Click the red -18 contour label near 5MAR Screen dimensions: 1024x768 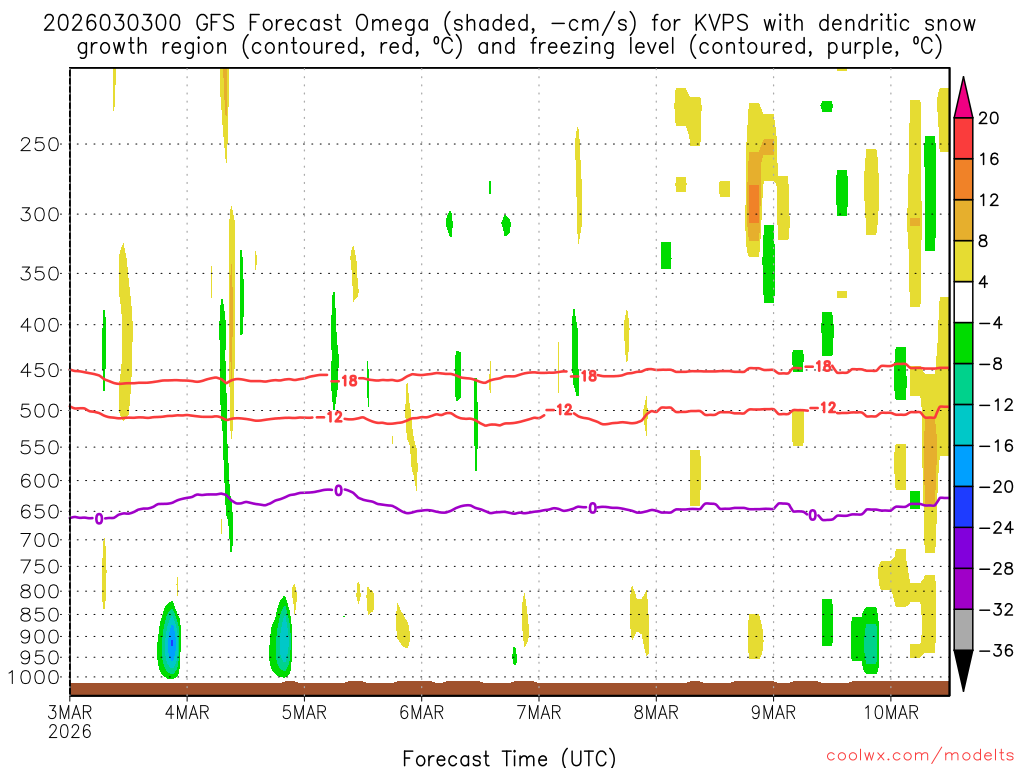[345, 380]
